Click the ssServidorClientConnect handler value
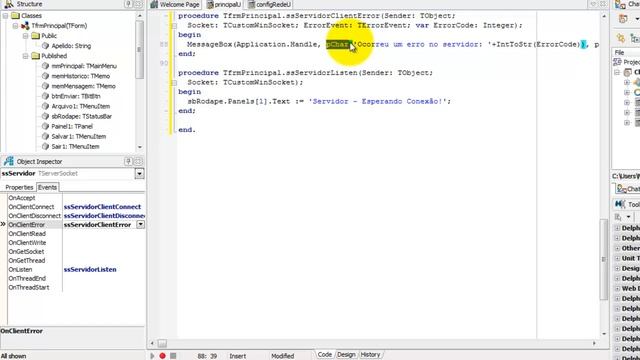The width and height of the screenshot is (640, 360). [x=102, y=207]
